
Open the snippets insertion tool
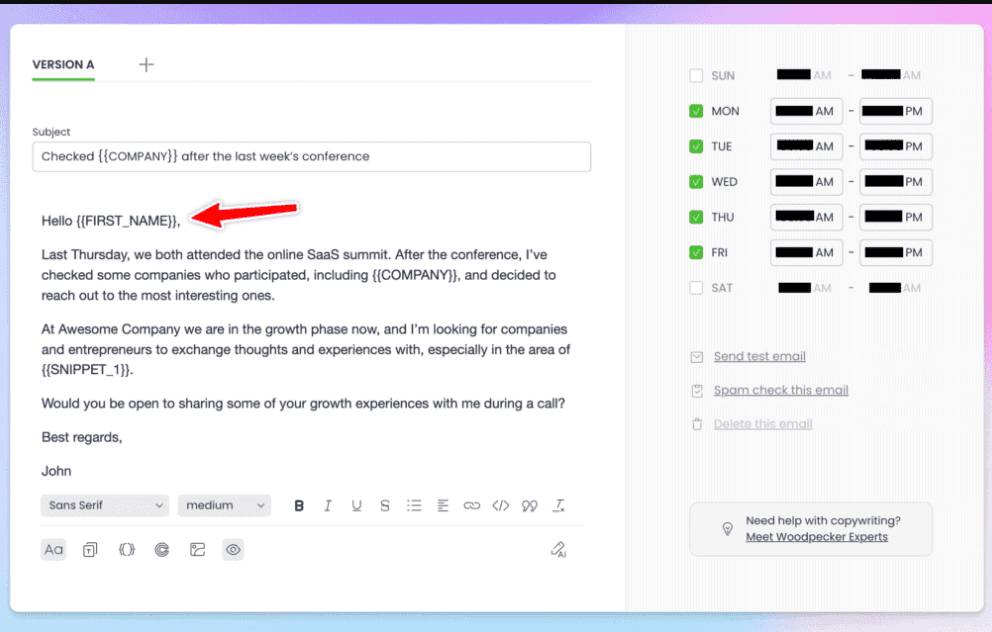coord(126,549)
